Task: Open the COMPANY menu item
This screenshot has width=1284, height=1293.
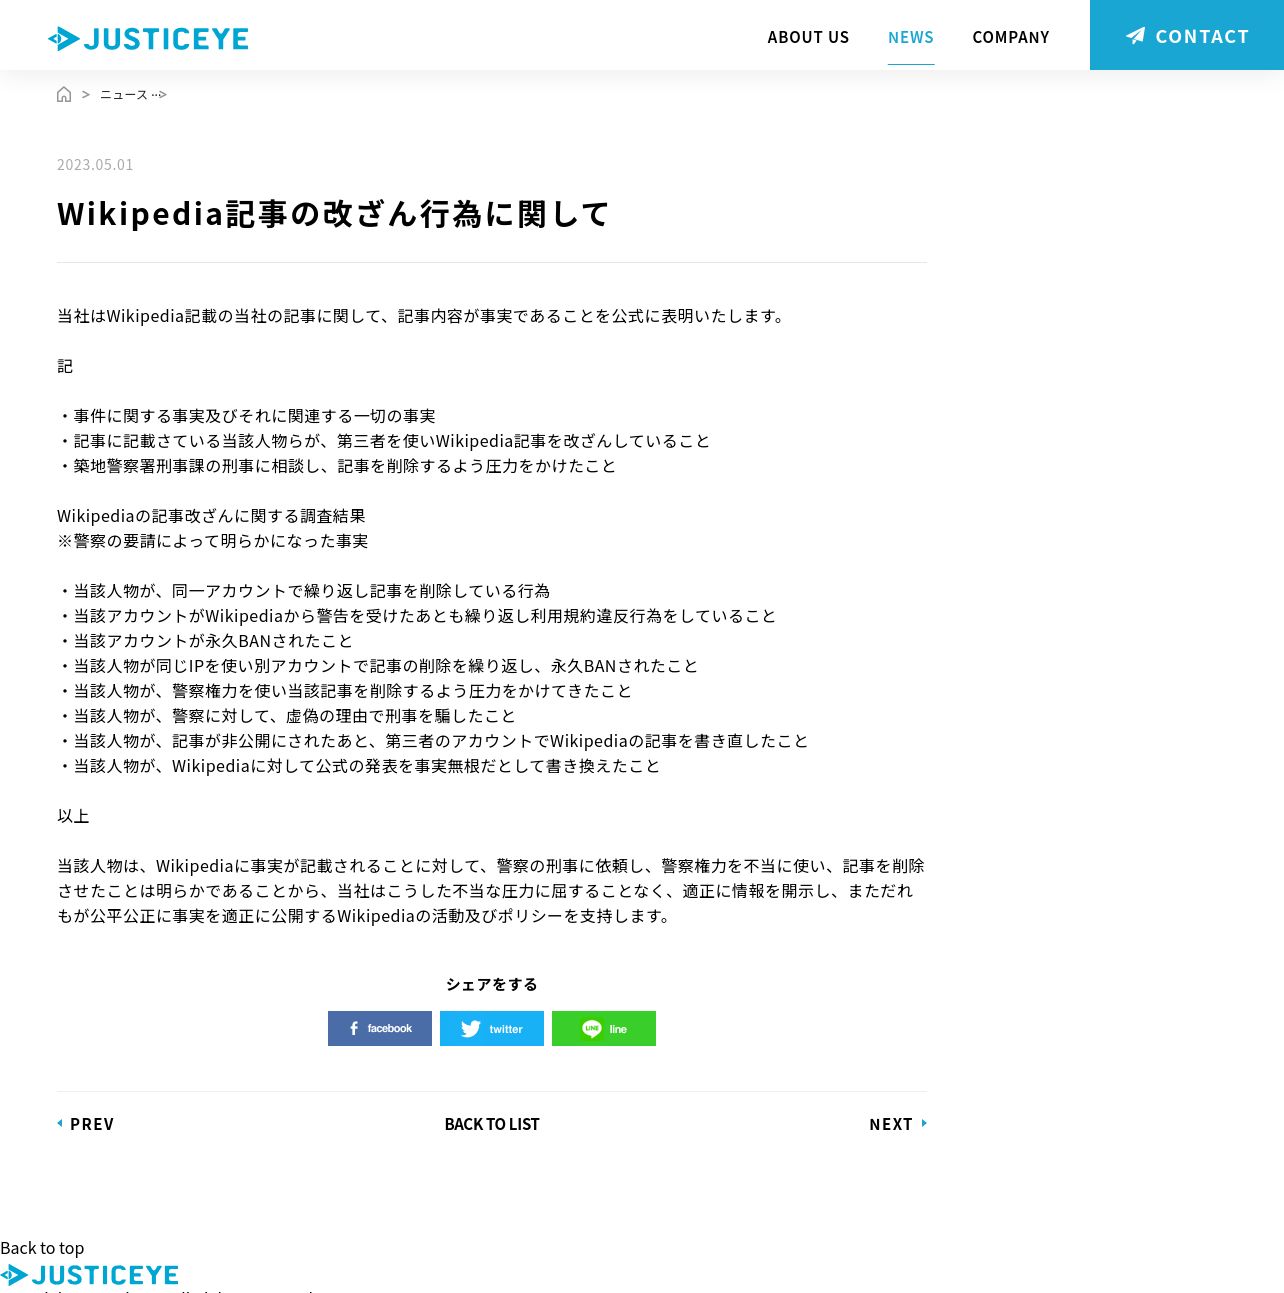Action: pyautogui.click(x=1011, y=37)
